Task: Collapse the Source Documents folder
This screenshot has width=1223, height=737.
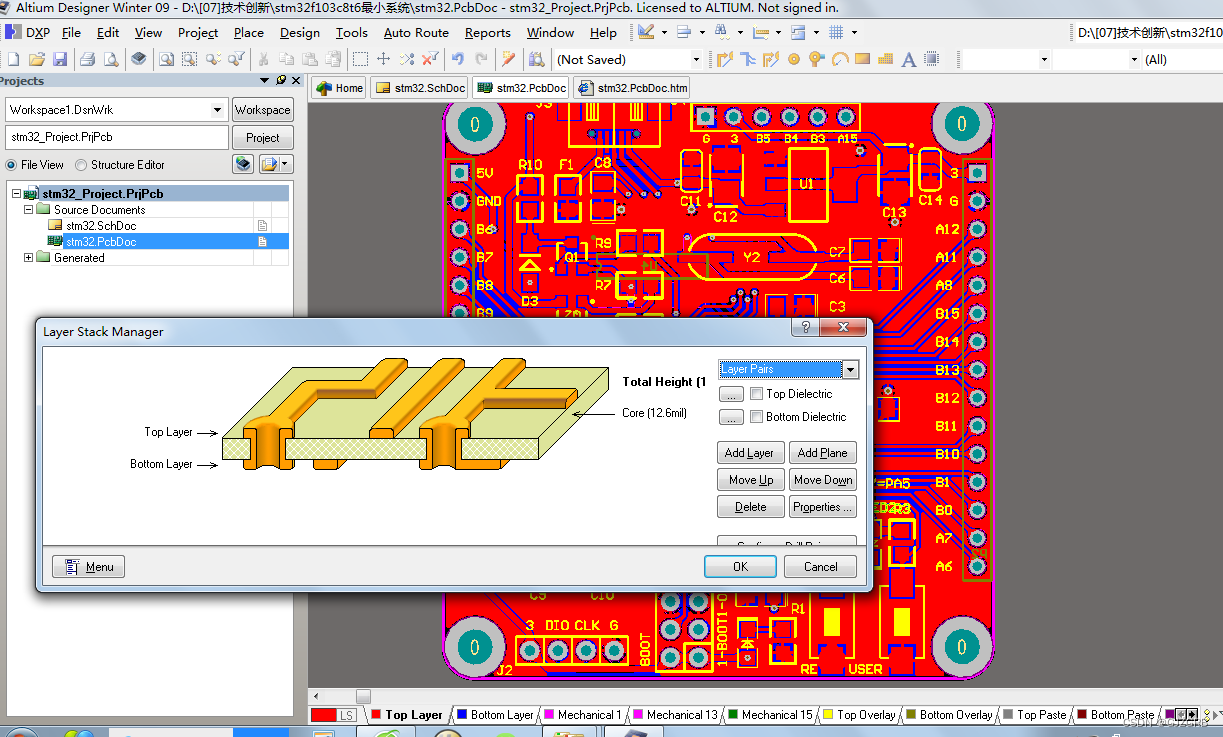Action: pyautogui.click(x=29, y=210)
